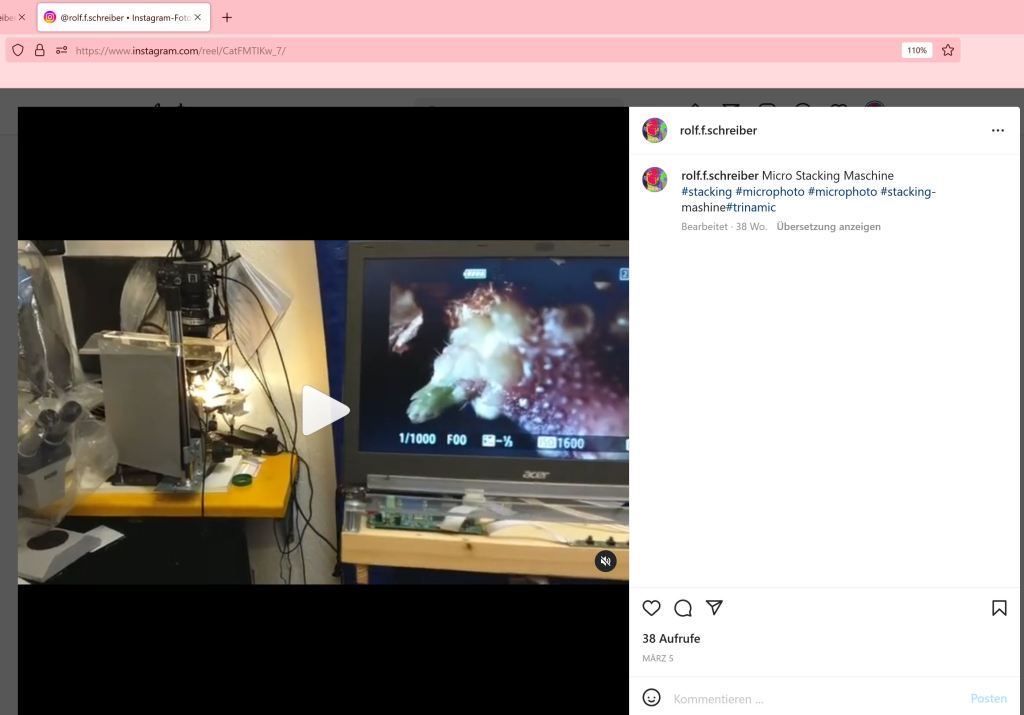Screen dimensions: 1024x715
Task: Save the post with the bookmark icon
Action: coord(998,608)
